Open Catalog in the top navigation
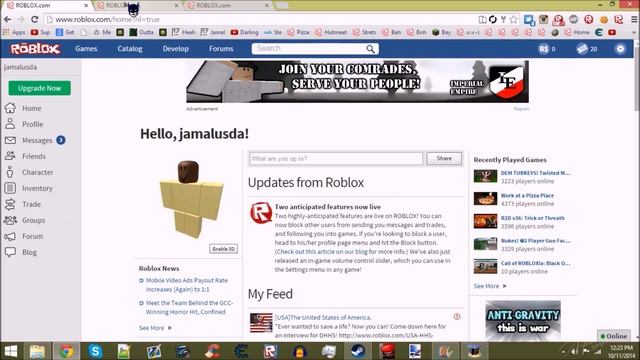Viewport: 640px width, 360px height. [130, 49]
